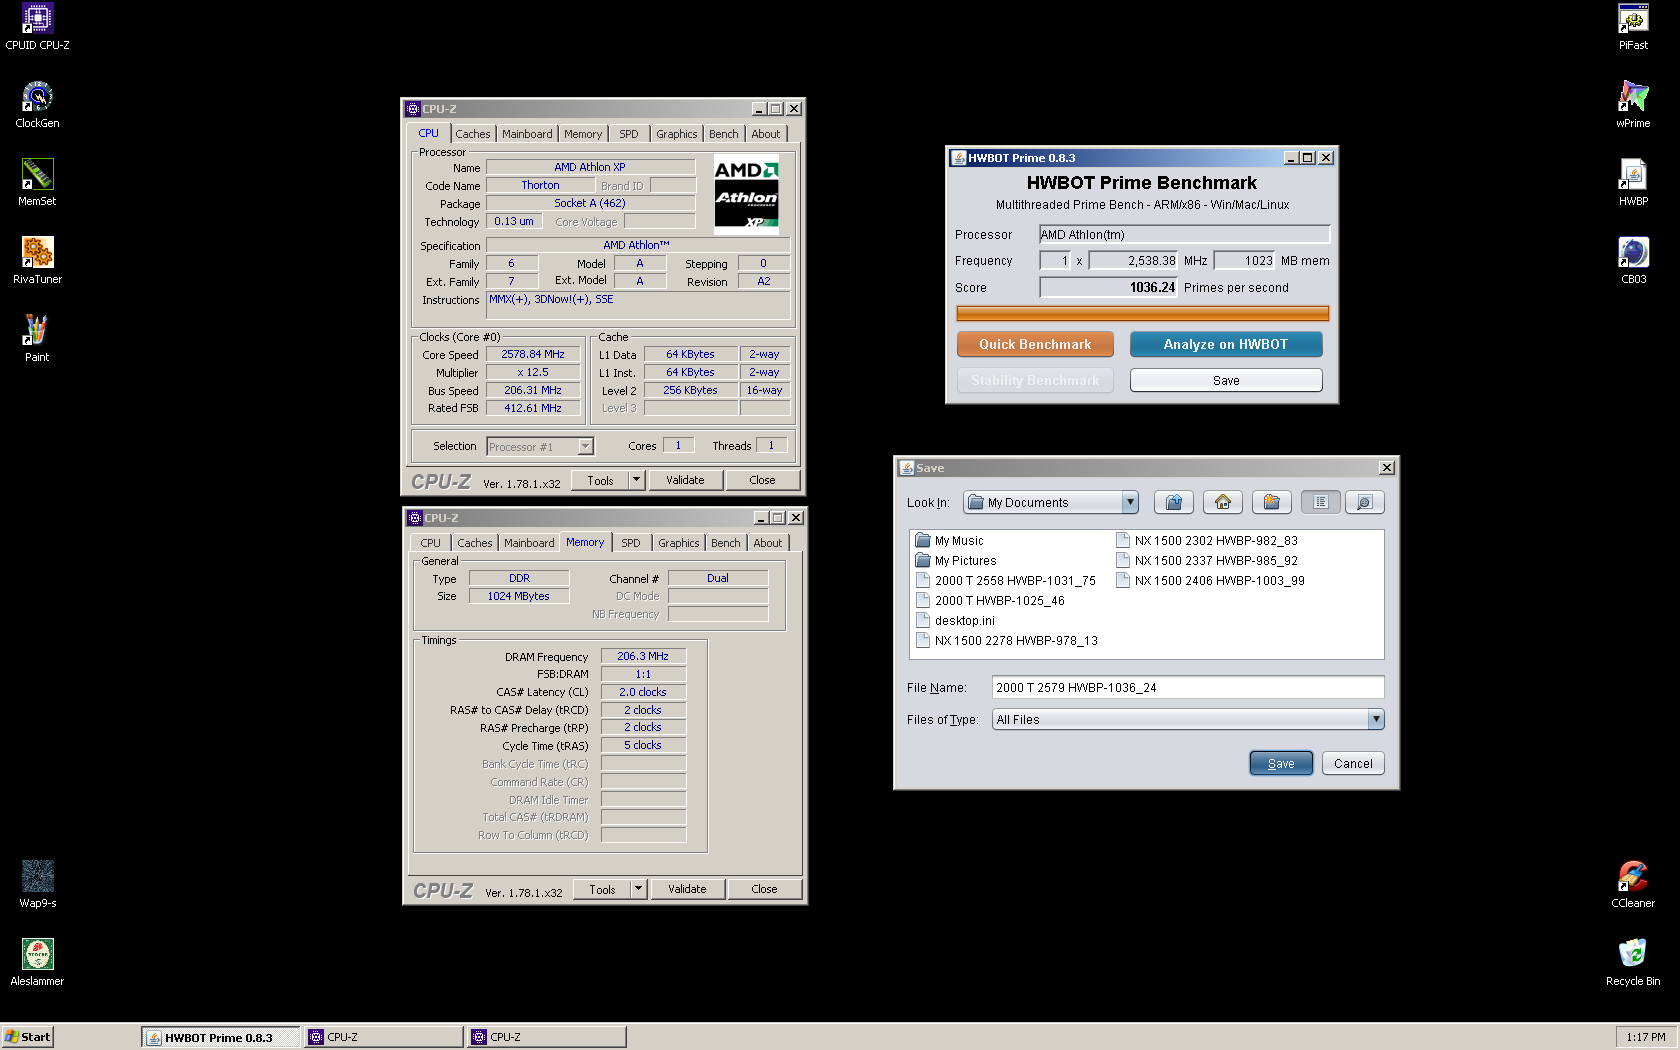
Task: Select the My Music folder icon
Action: click(922, 541)
